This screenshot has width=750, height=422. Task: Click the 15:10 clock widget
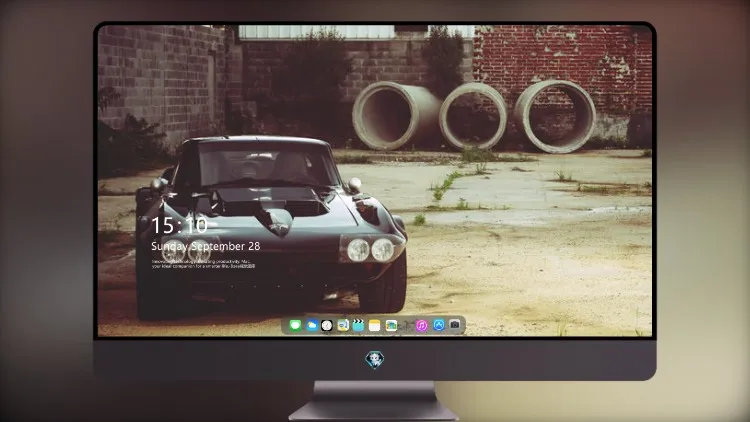click(x=179, y=225)
